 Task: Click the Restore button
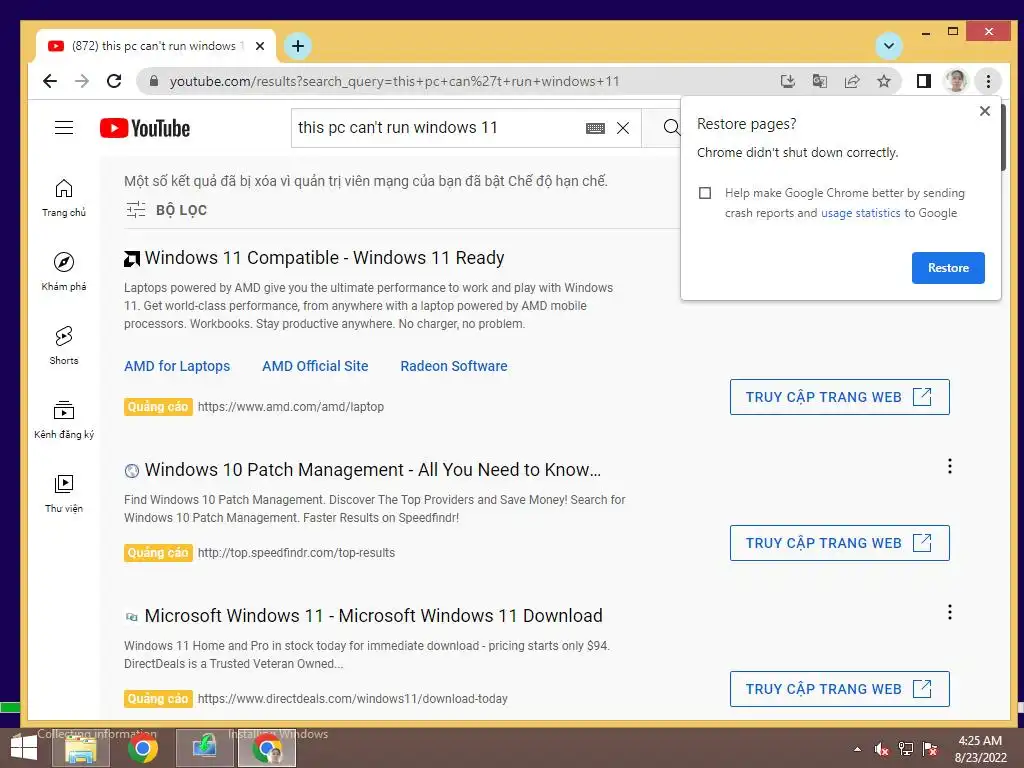tap(948, 268)
